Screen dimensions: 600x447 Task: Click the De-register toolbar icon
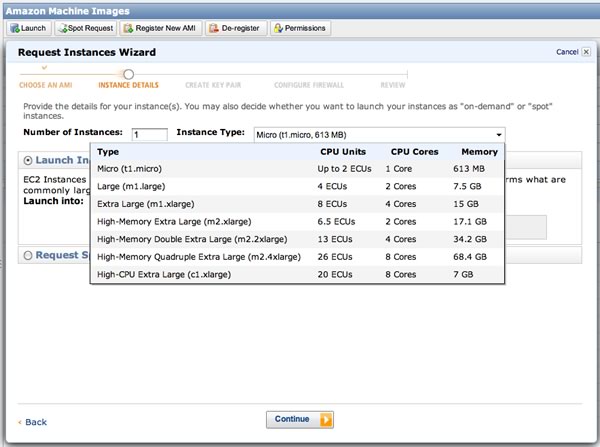tap(215, 28)
